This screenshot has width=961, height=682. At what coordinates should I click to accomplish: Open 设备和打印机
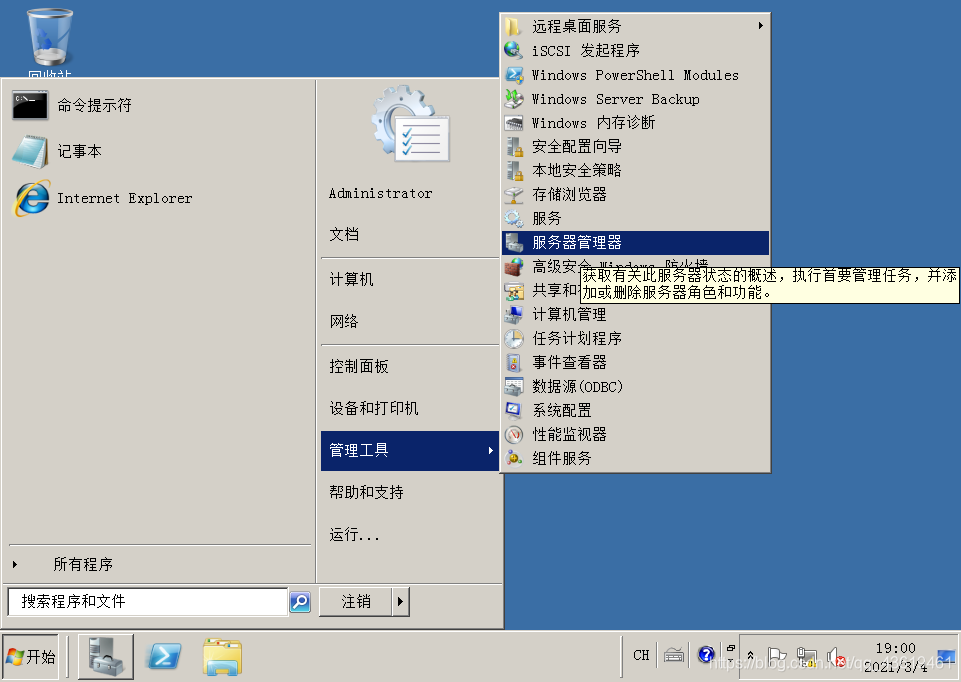click(374, 409)
